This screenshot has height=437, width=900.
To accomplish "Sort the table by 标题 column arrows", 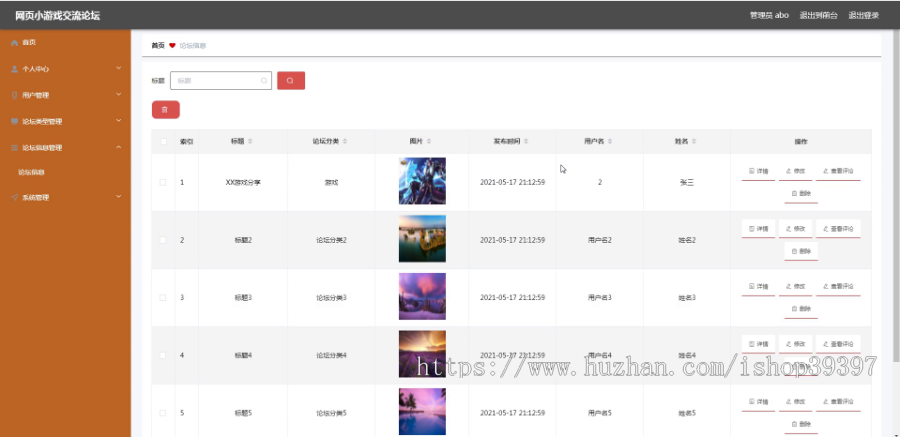I will pyautogui.click(x=250, y=141).
